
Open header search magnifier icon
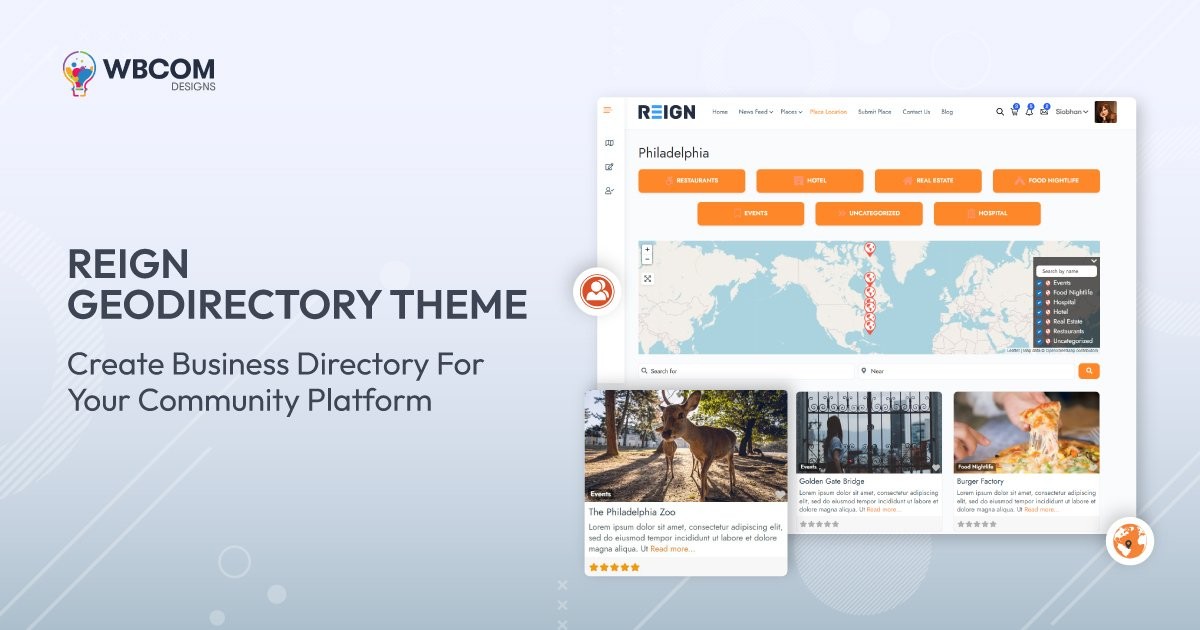[1000, 112]
